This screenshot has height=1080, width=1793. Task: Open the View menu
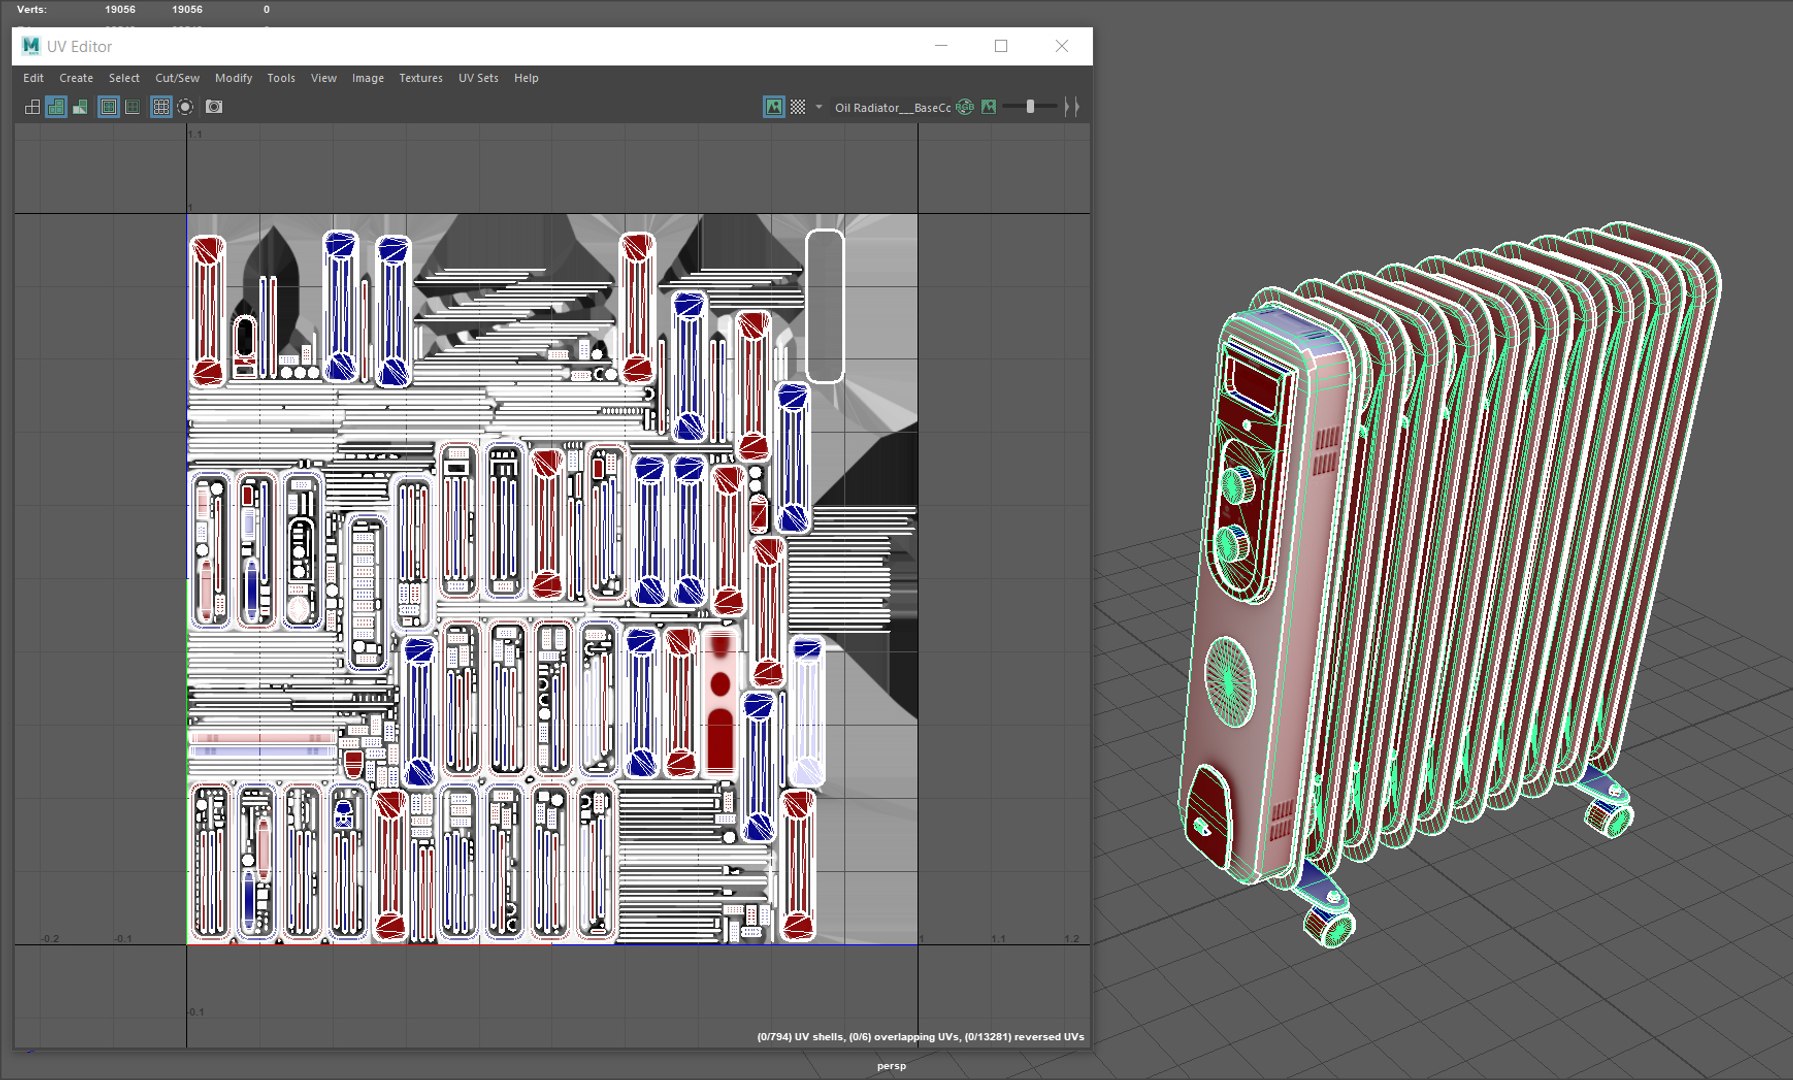(323, 78)
